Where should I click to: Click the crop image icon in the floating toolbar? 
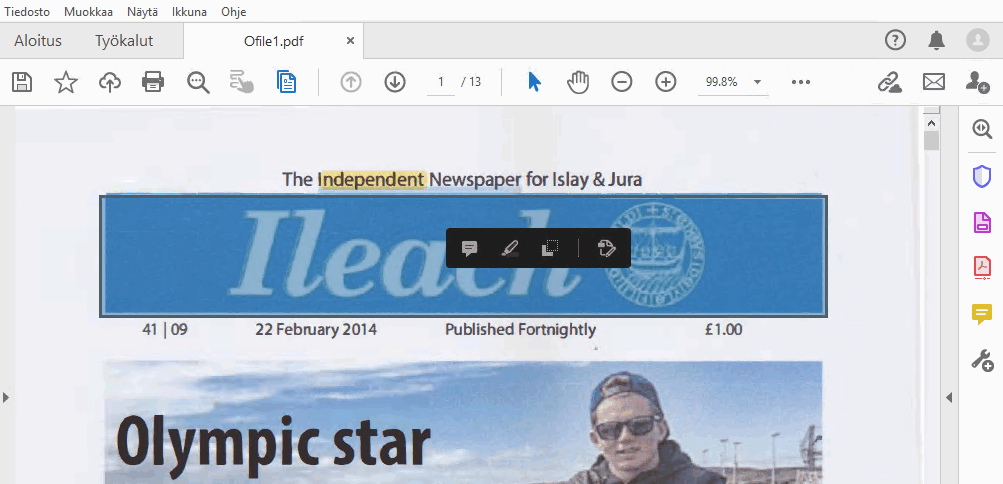click(549, 248)
